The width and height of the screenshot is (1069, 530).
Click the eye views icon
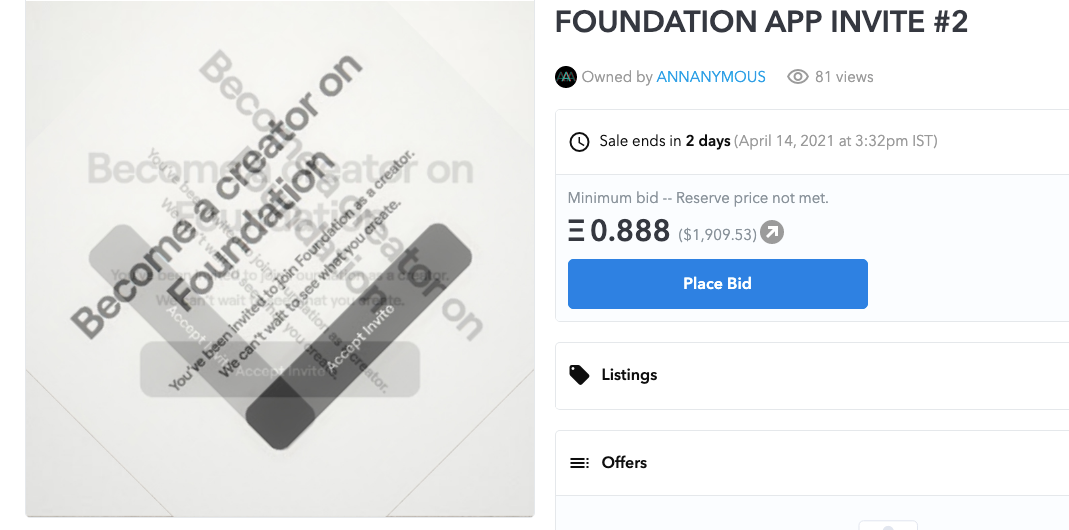pyautogui.click(x=797, y=77)
